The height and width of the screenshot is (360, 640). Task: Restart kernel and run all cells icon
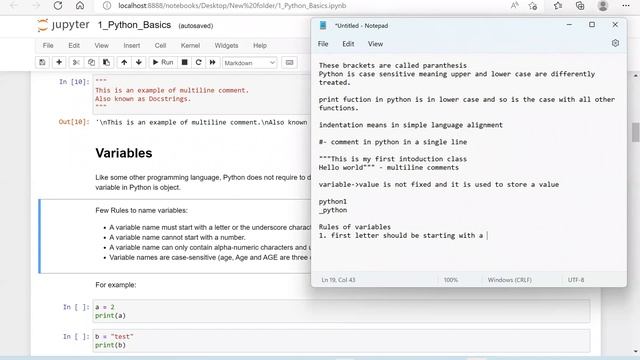[213, 62]
